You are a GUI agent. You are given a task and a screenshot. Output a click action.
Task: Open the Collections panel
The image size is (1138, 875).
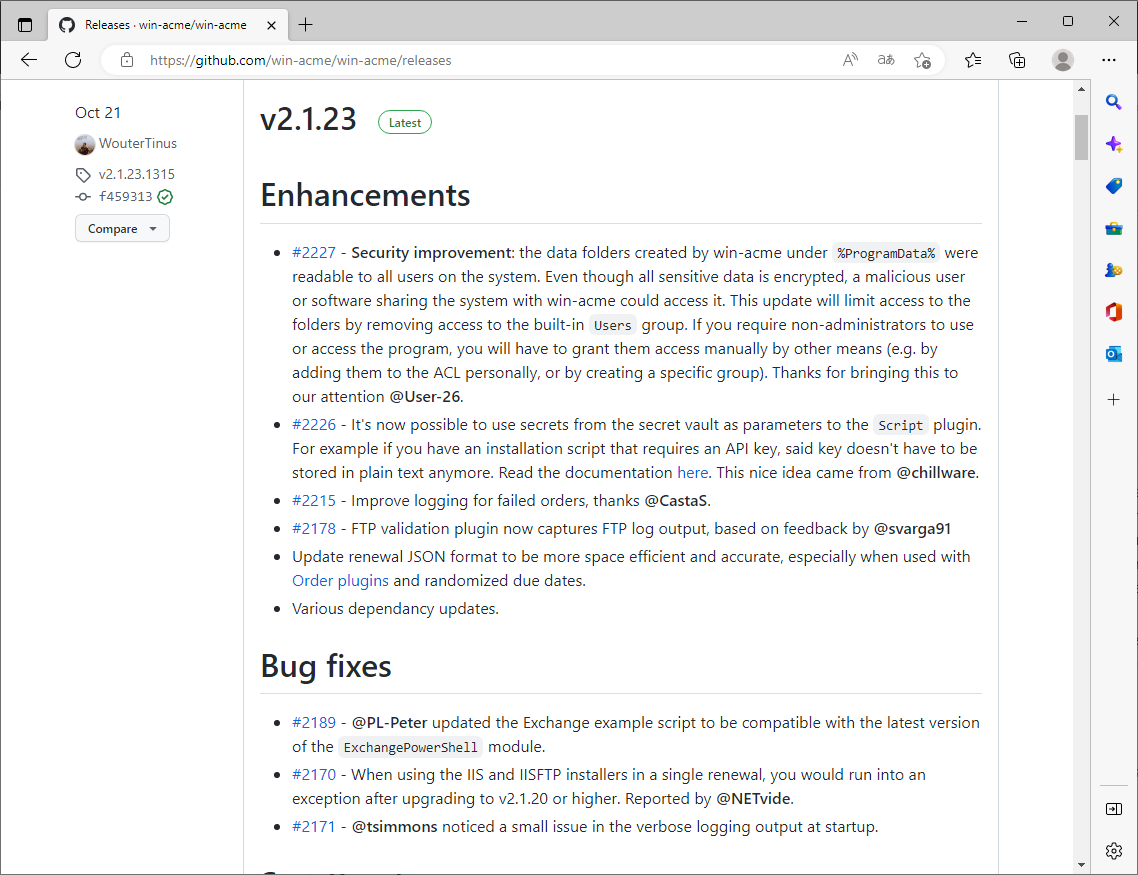pos(1018,60)
